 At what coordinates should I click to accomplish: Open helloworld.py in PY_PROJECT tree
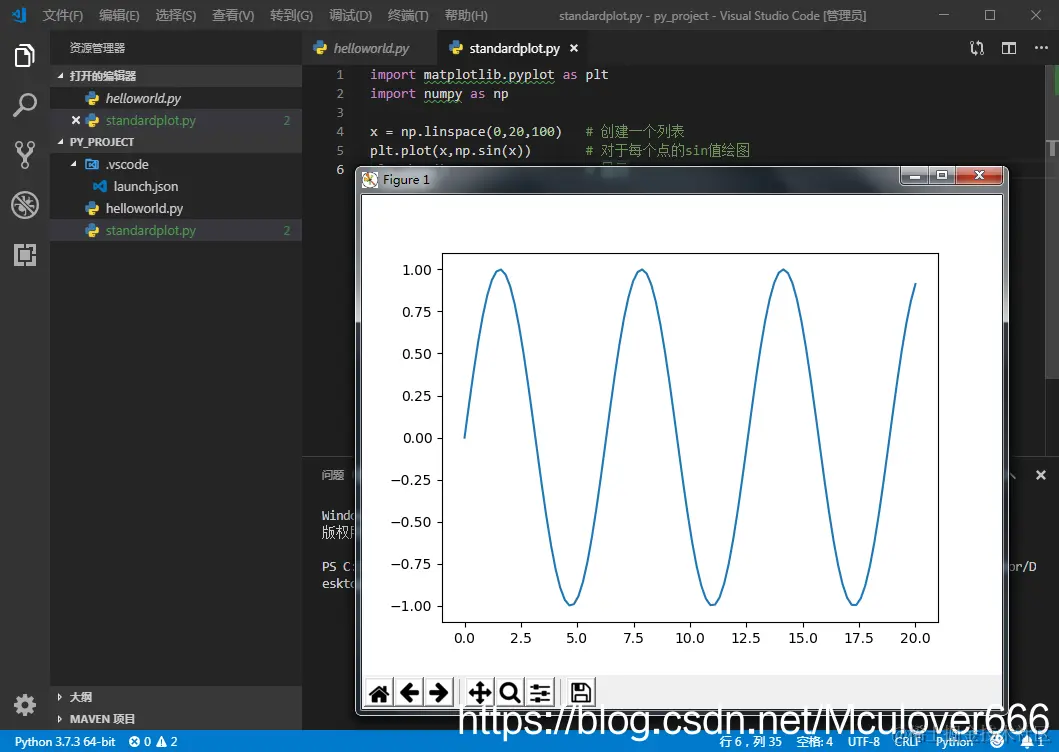point(176,208)
